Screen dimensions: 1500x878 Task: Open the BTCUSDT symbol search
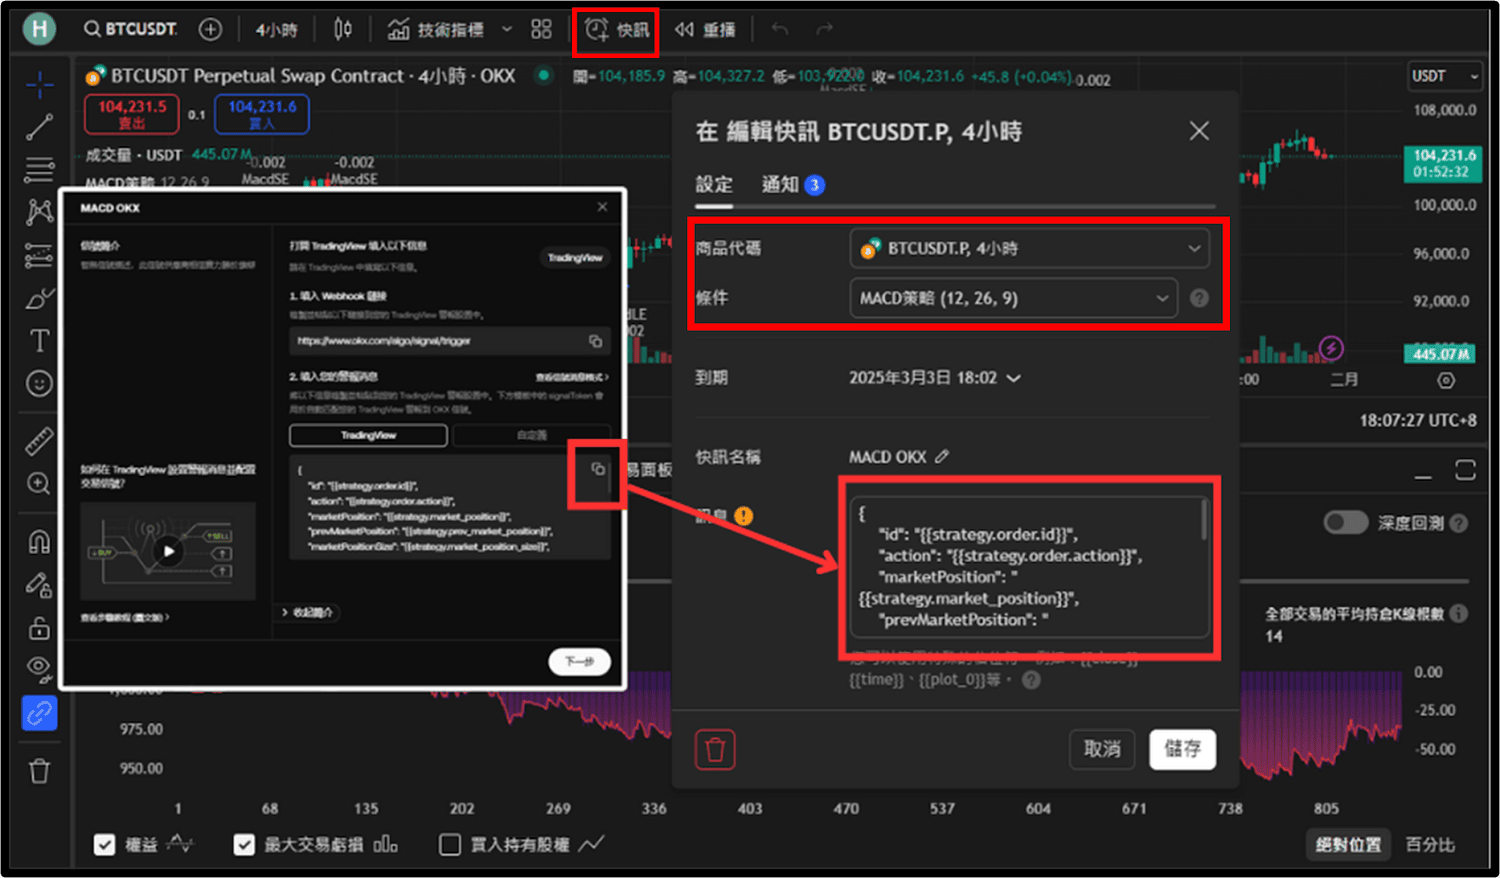(130, 29)
